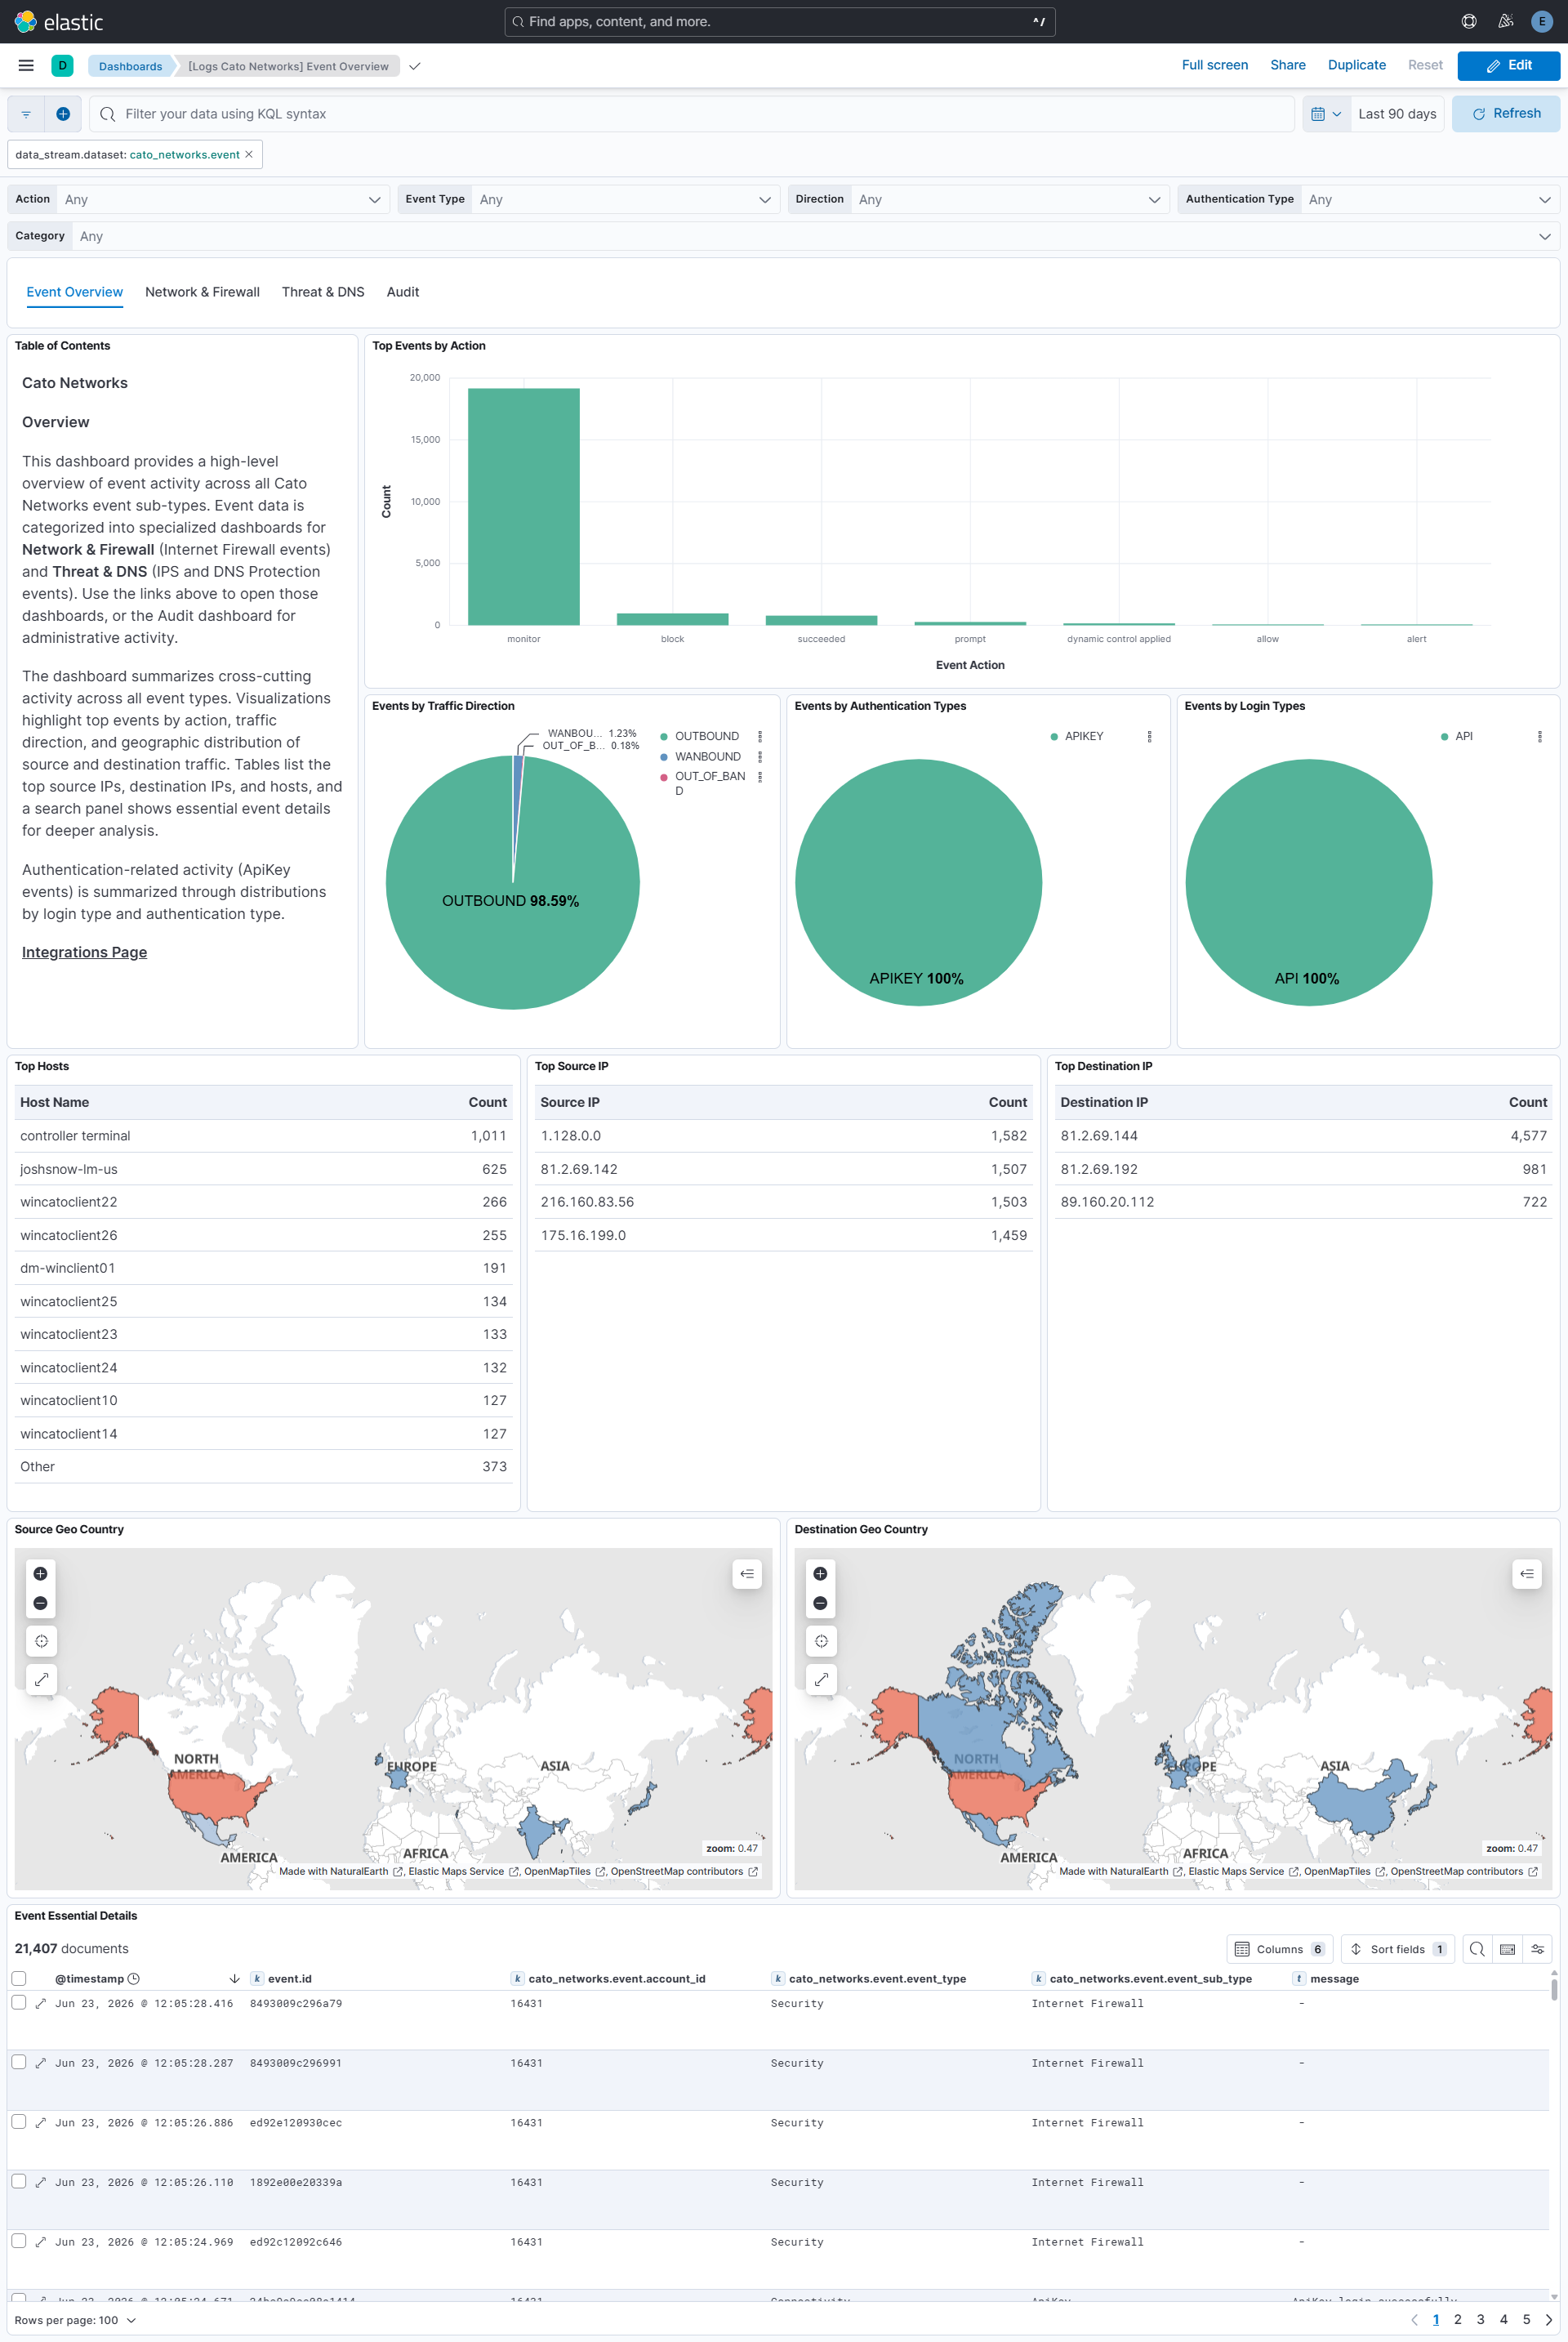Open search in Event Essential Details table
This screenshot has height=2342, width=1568.
point(1477,1949)
